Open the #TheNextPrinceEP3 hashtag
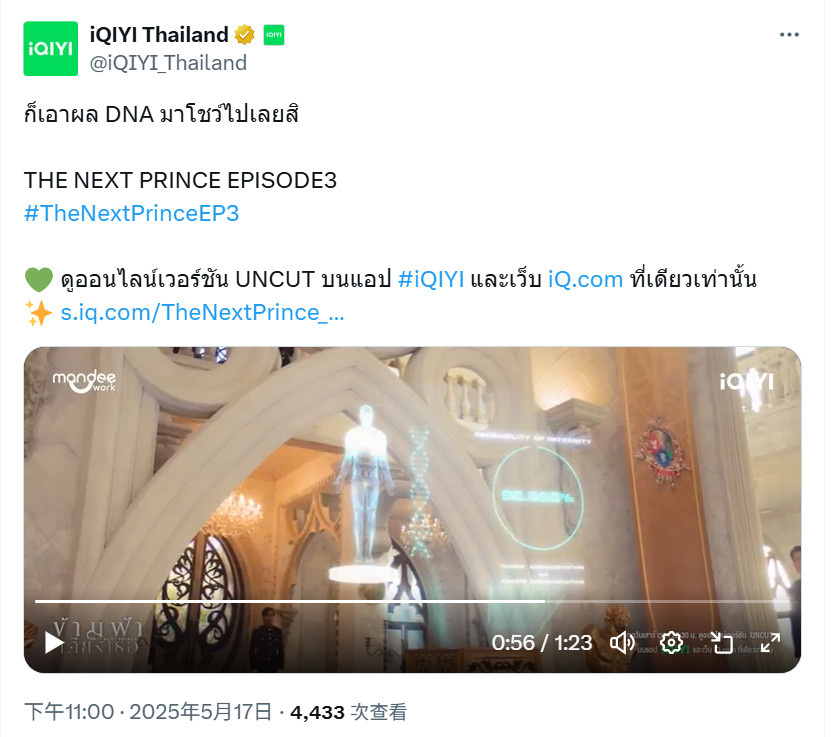 point(131,213)
